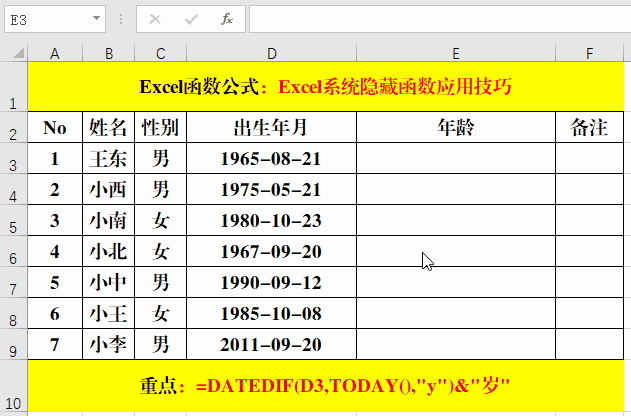The width and height of the screenshot is (631, 416).
Task: Click the 'No' header cell
Action: pos(55,127)
